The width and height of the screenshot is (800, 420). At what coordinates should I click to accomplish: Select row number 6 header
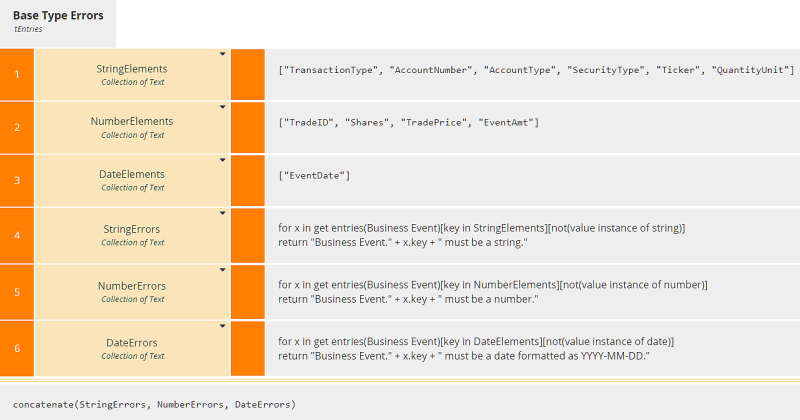point(17,349)
